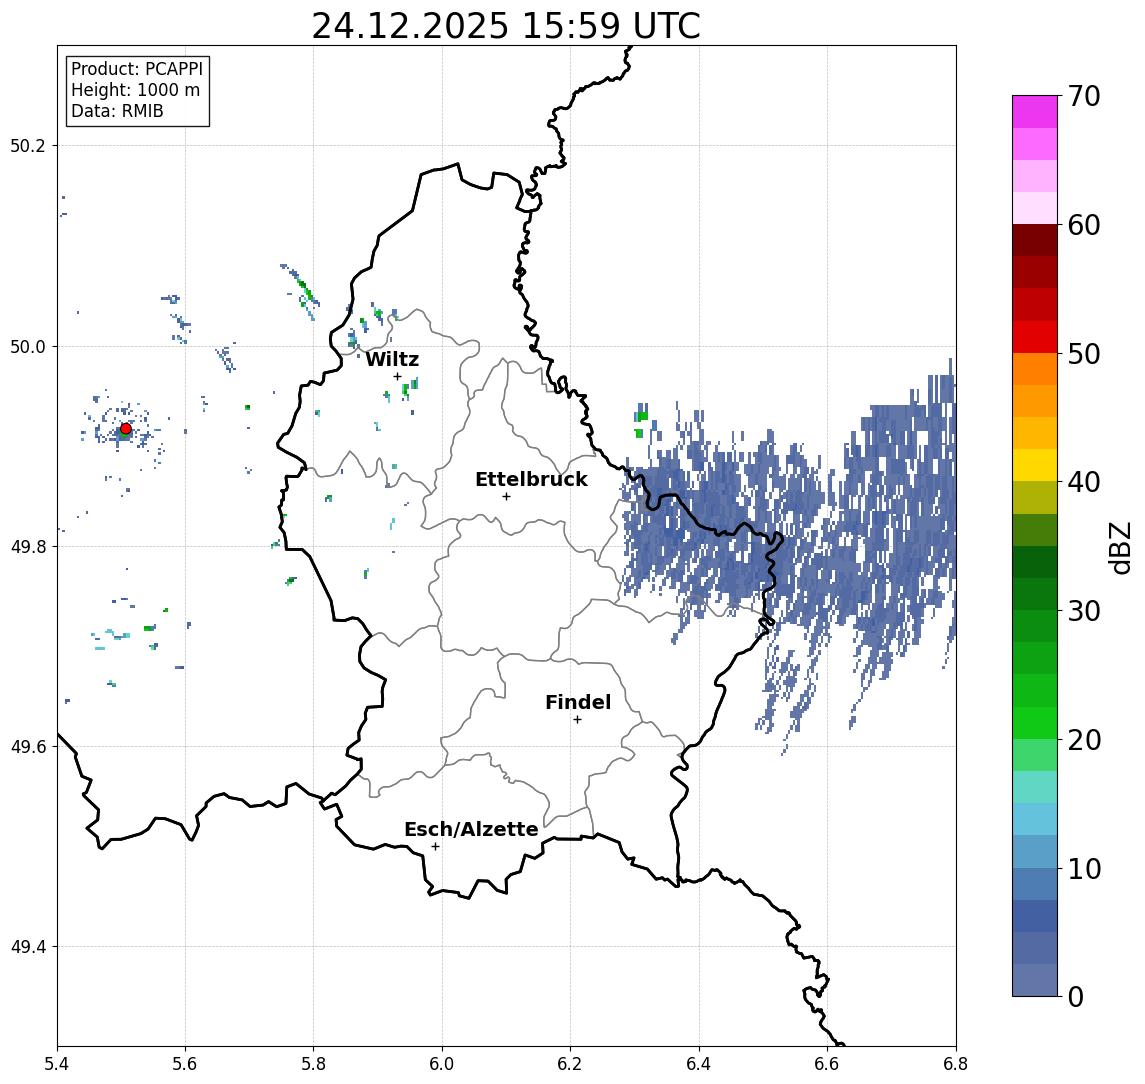
Task: Click longitude label 5.8 on axis
Action: click(x=313, y=1064)
